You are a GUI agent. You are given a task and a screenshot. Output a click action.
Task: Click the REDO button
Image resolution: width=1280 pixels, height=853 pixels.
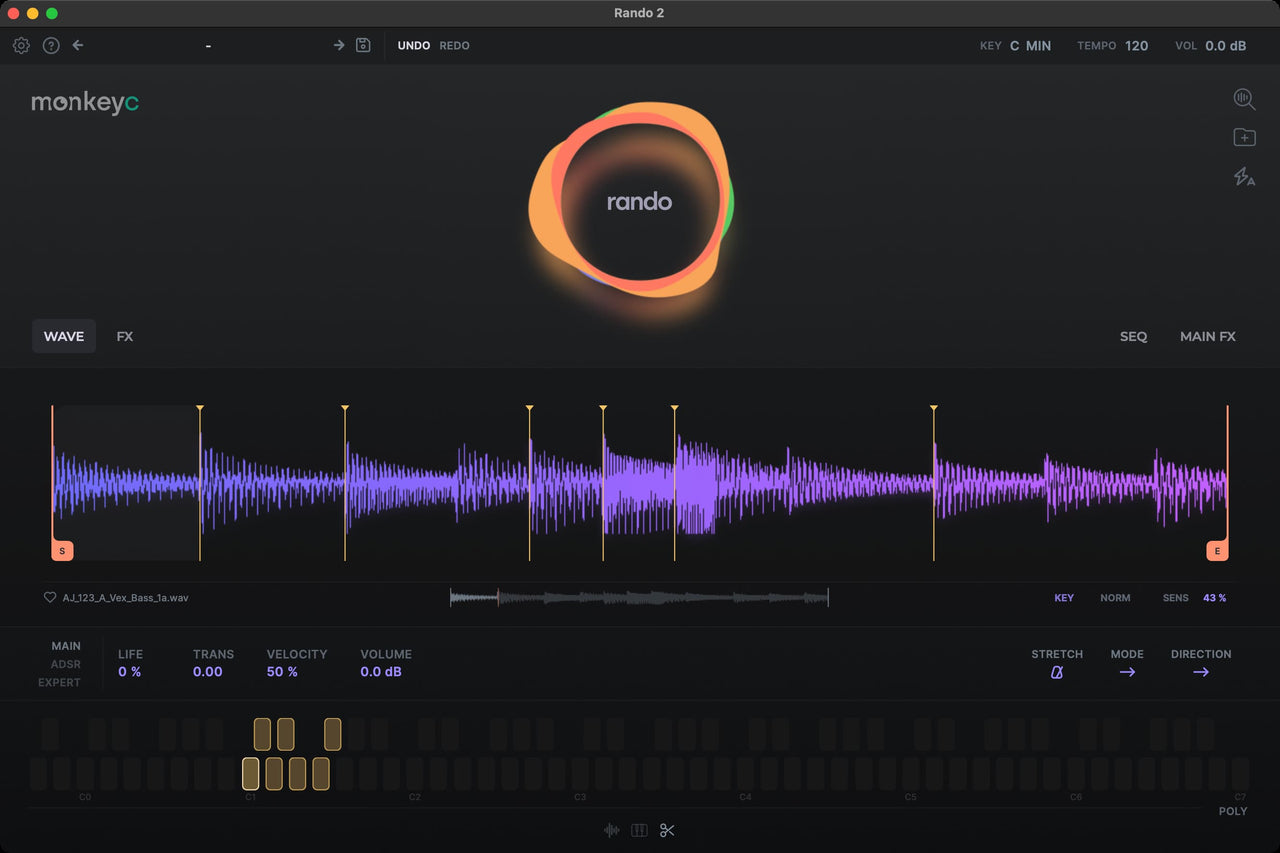tap(454, 46)
